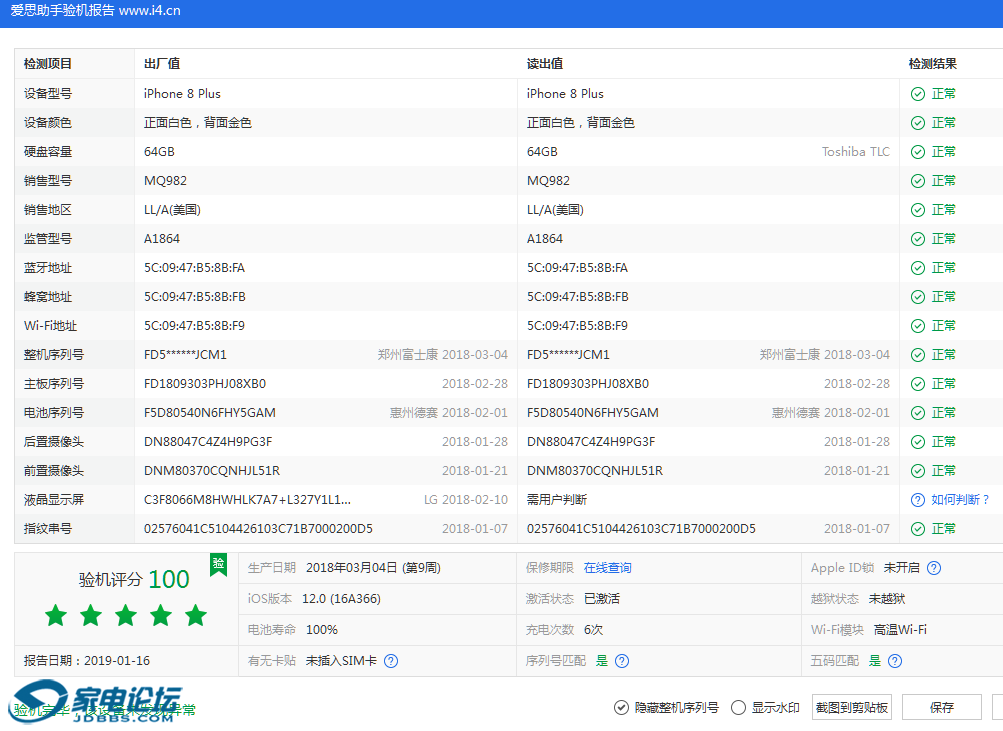
Task: Toggle 隐藏整机序列号 option
Action: click(x=666, y=707)
